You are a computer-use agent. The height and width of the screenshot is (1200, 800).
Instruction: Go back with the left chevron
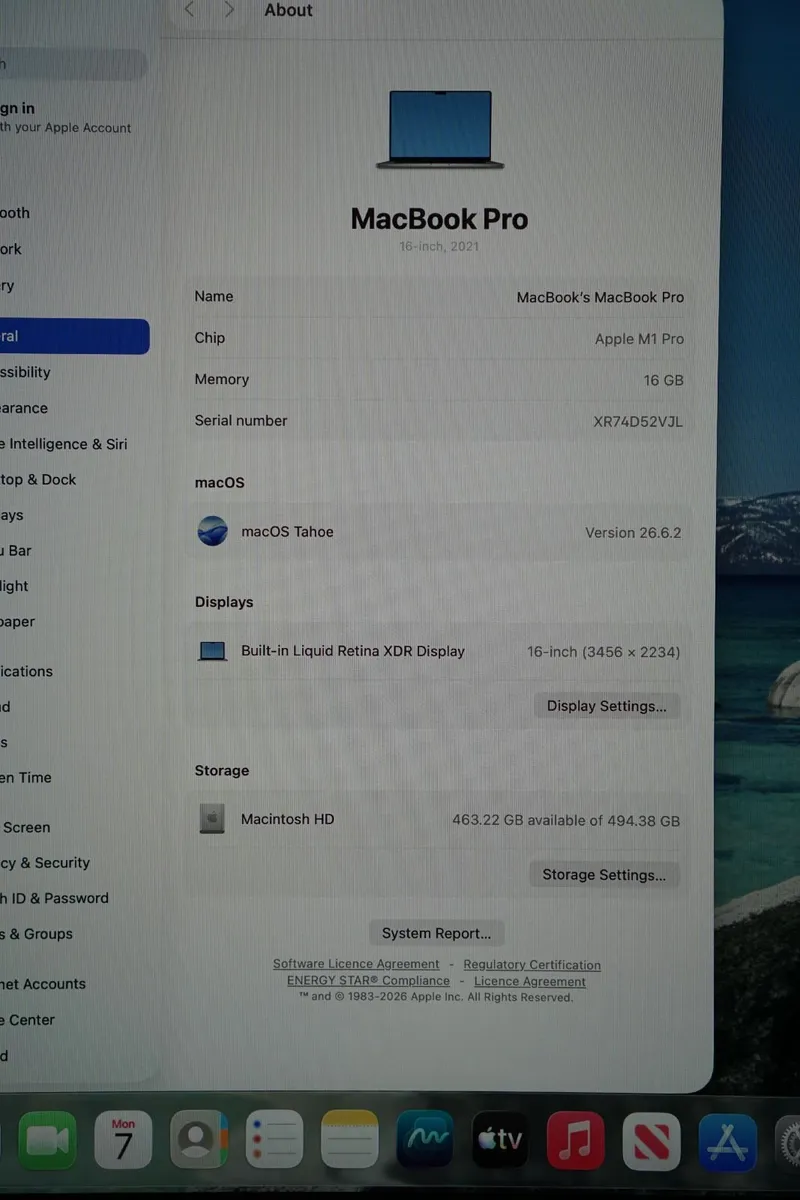coord(190,10)
